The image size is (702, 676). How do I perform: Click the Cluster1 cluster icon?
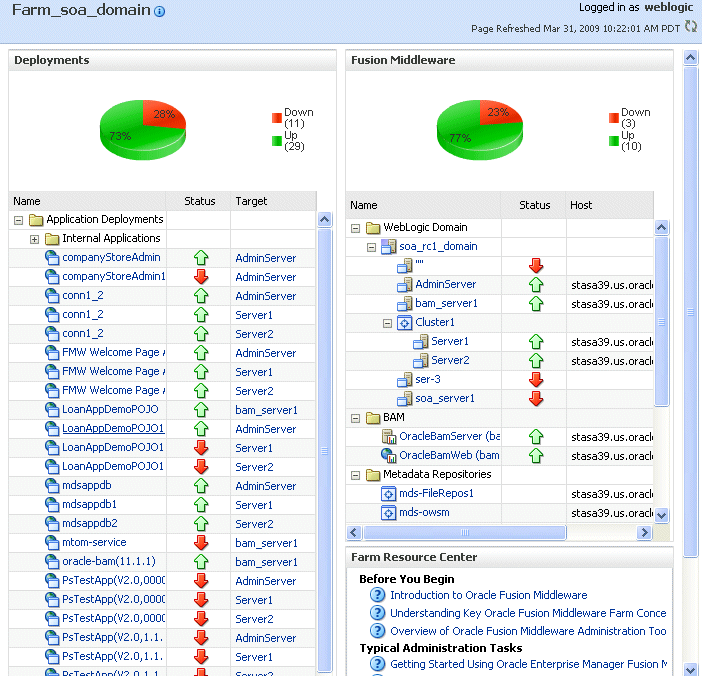coord(404,323)
